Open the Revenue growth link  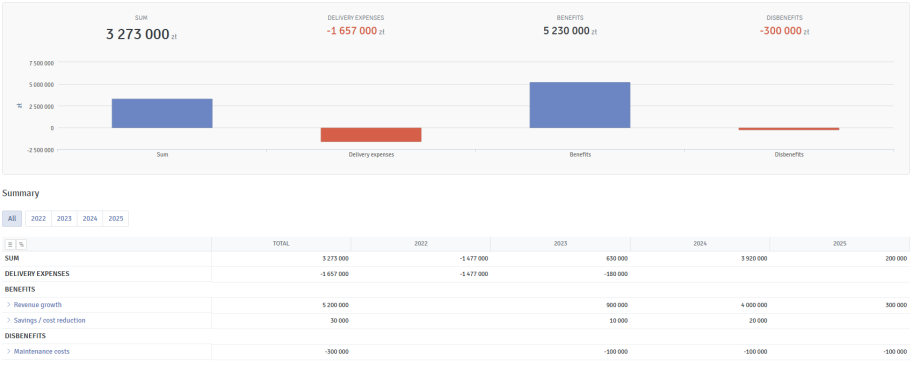[37, 304]
